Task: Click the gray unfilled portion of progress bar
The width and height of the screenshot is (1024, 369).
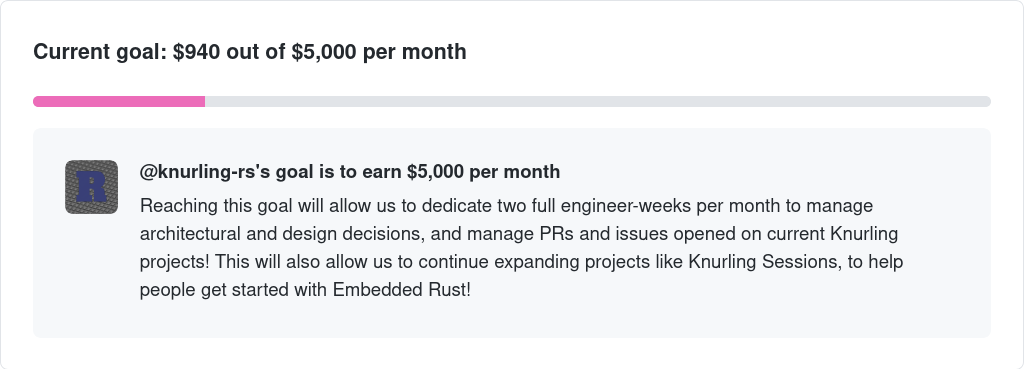Action: pos(598,101)
